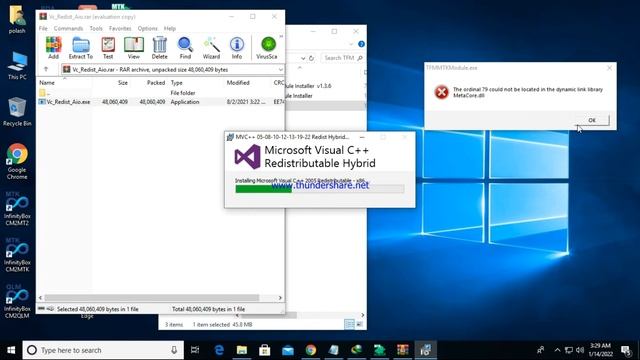
Task: Click the Delete trash icon in WinRAR
Action: pyautogui.click(x=160, y=48)
